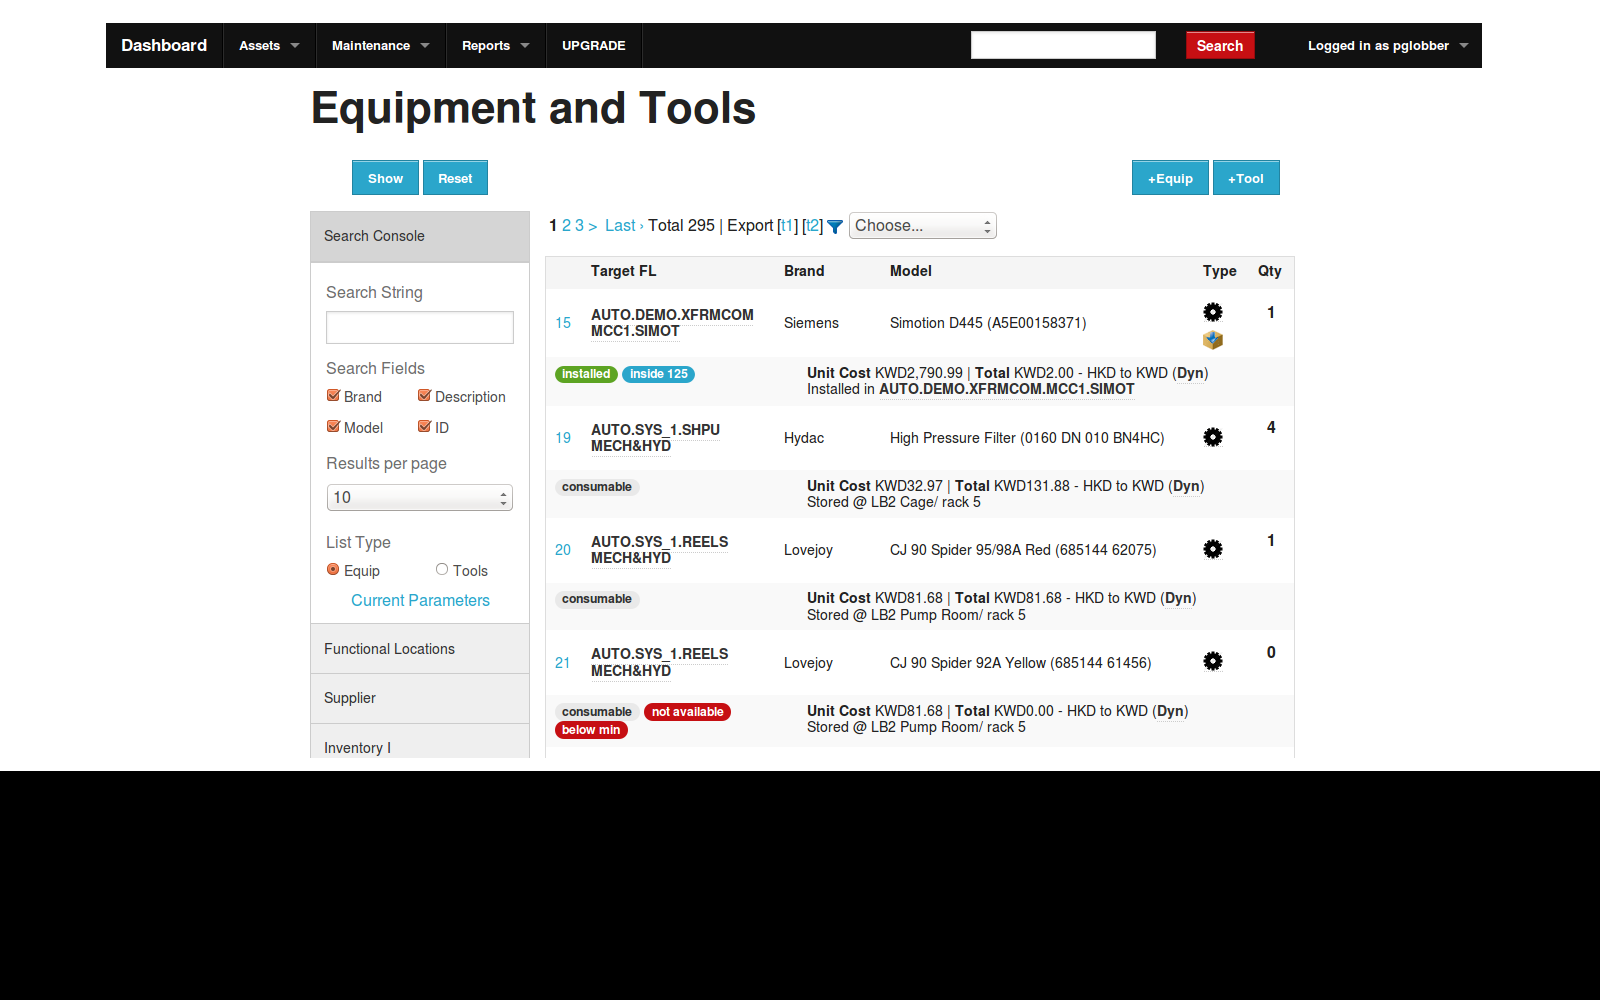The height and width of the screenshot is (1000, 1600).
Task: Click the red not available badge
Action: (687, 712)
